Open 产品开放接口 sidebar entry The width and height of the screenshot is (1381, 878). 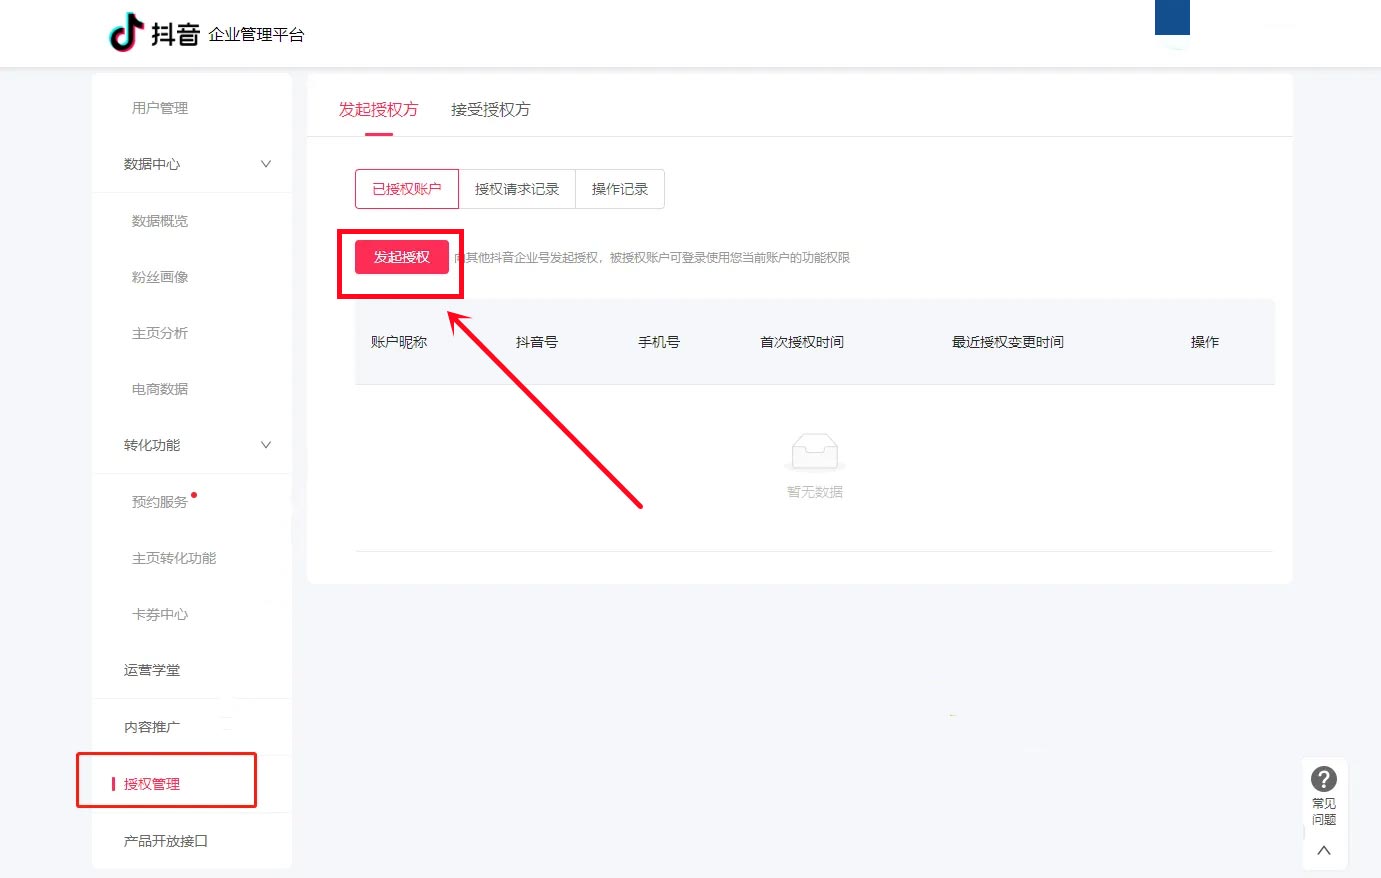click(166, 841)
